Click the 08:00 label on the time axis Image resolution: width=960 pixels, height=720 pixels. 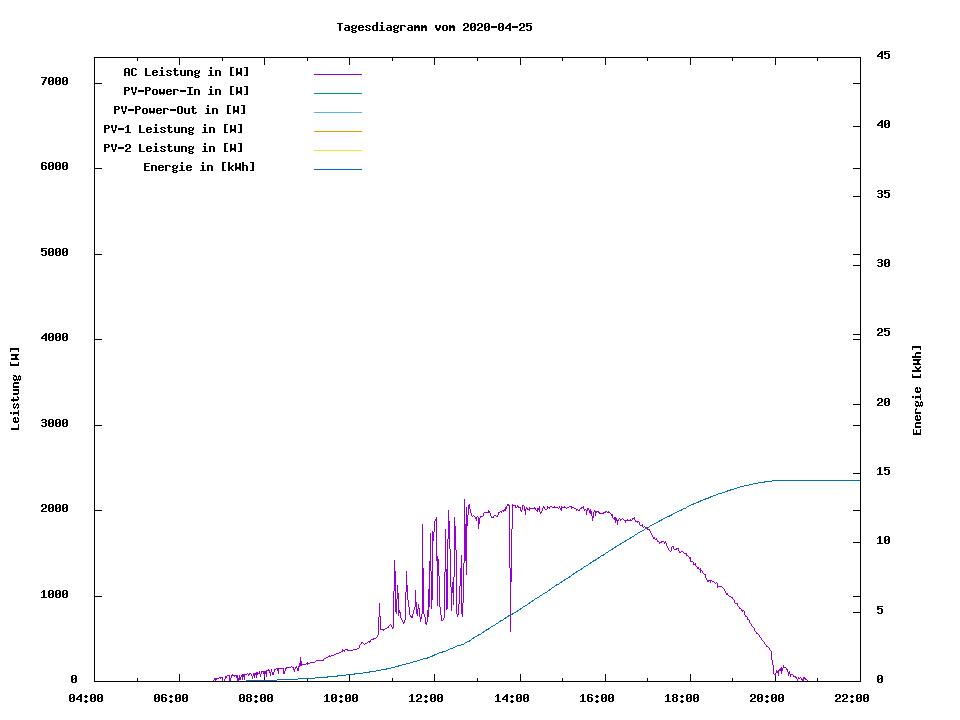pos(256,698)
